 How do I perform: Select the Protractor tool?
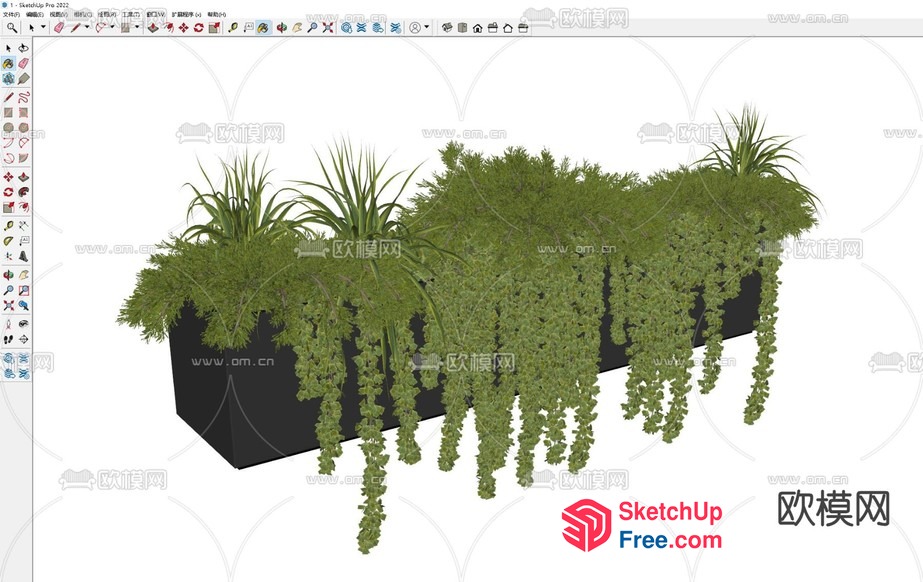pos(8,241)
